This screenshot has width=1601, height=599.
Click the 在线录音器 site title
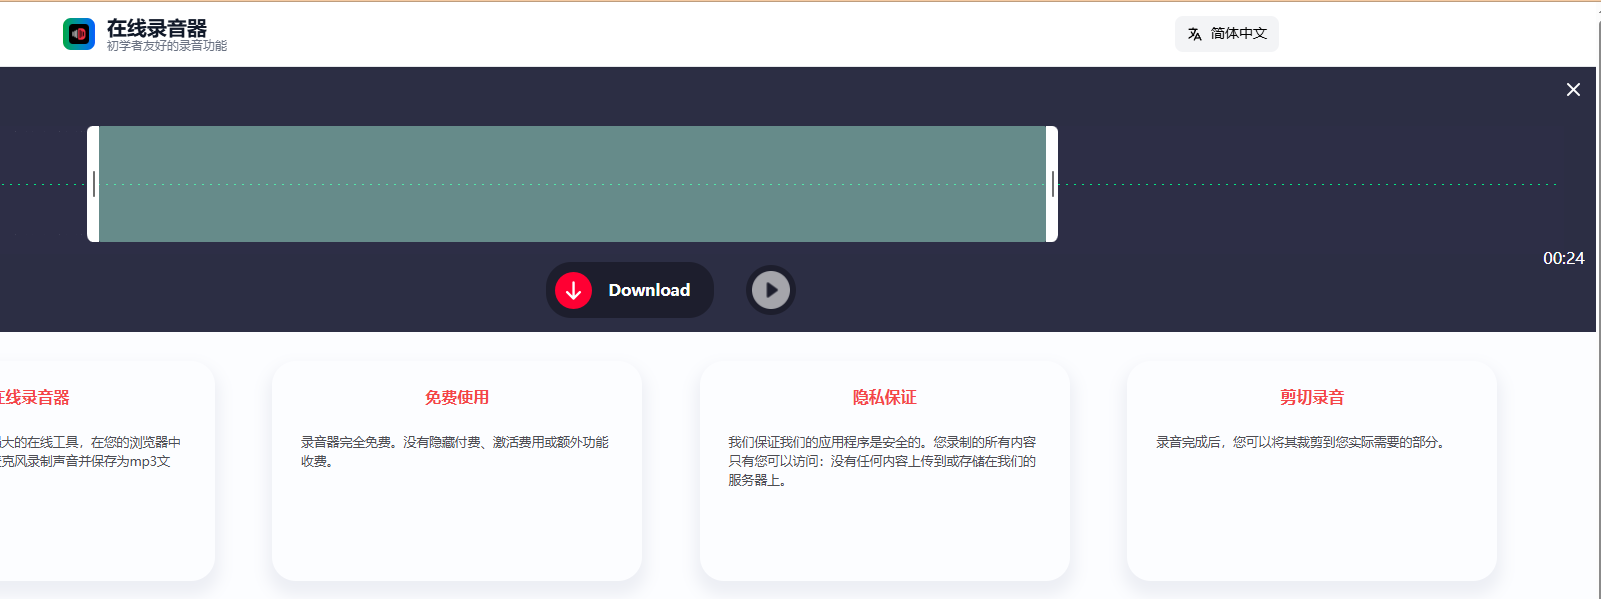pyautogui.click(x=157, y=28)
